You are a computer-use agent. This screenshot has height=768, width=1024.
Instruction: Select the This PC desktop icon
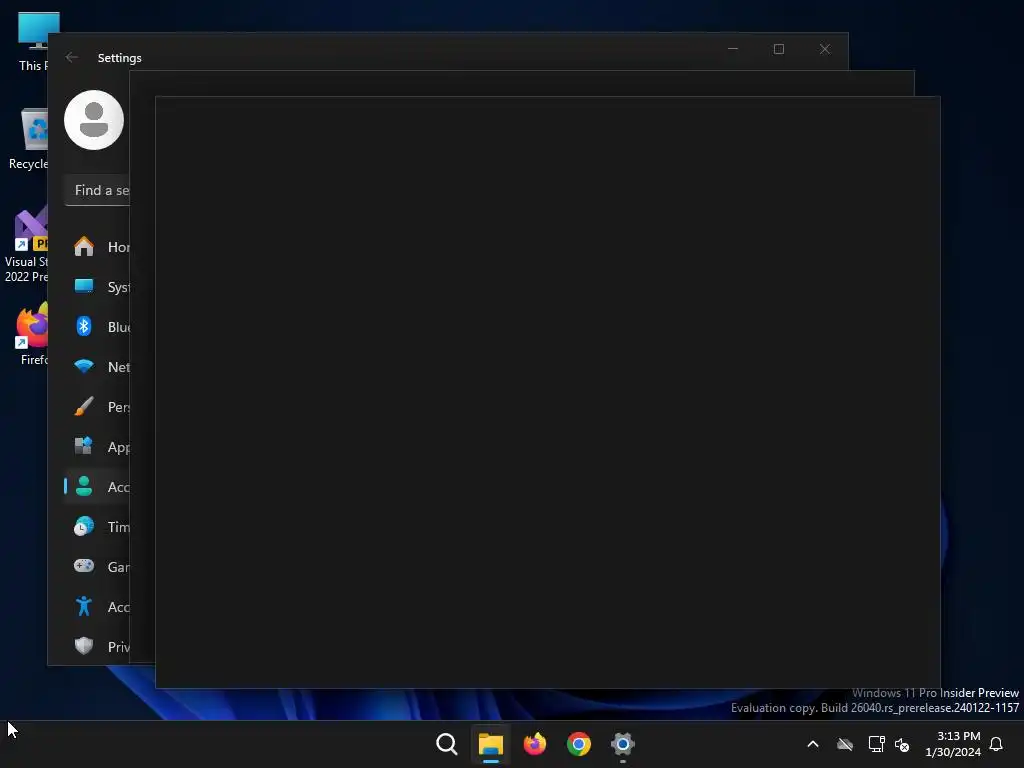tap(33, 41)
